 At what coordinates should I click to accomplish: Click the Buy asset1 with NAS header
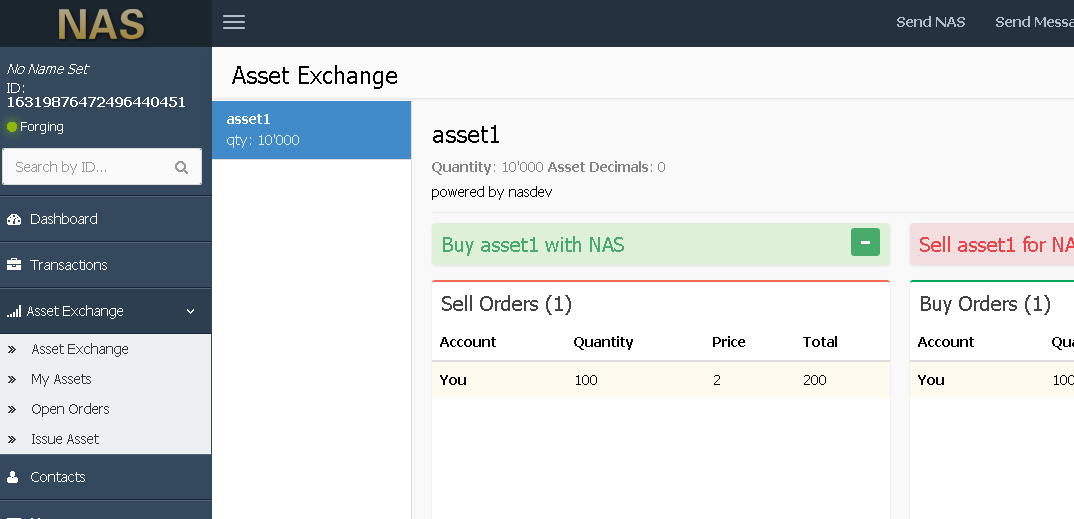pos(533,244)
